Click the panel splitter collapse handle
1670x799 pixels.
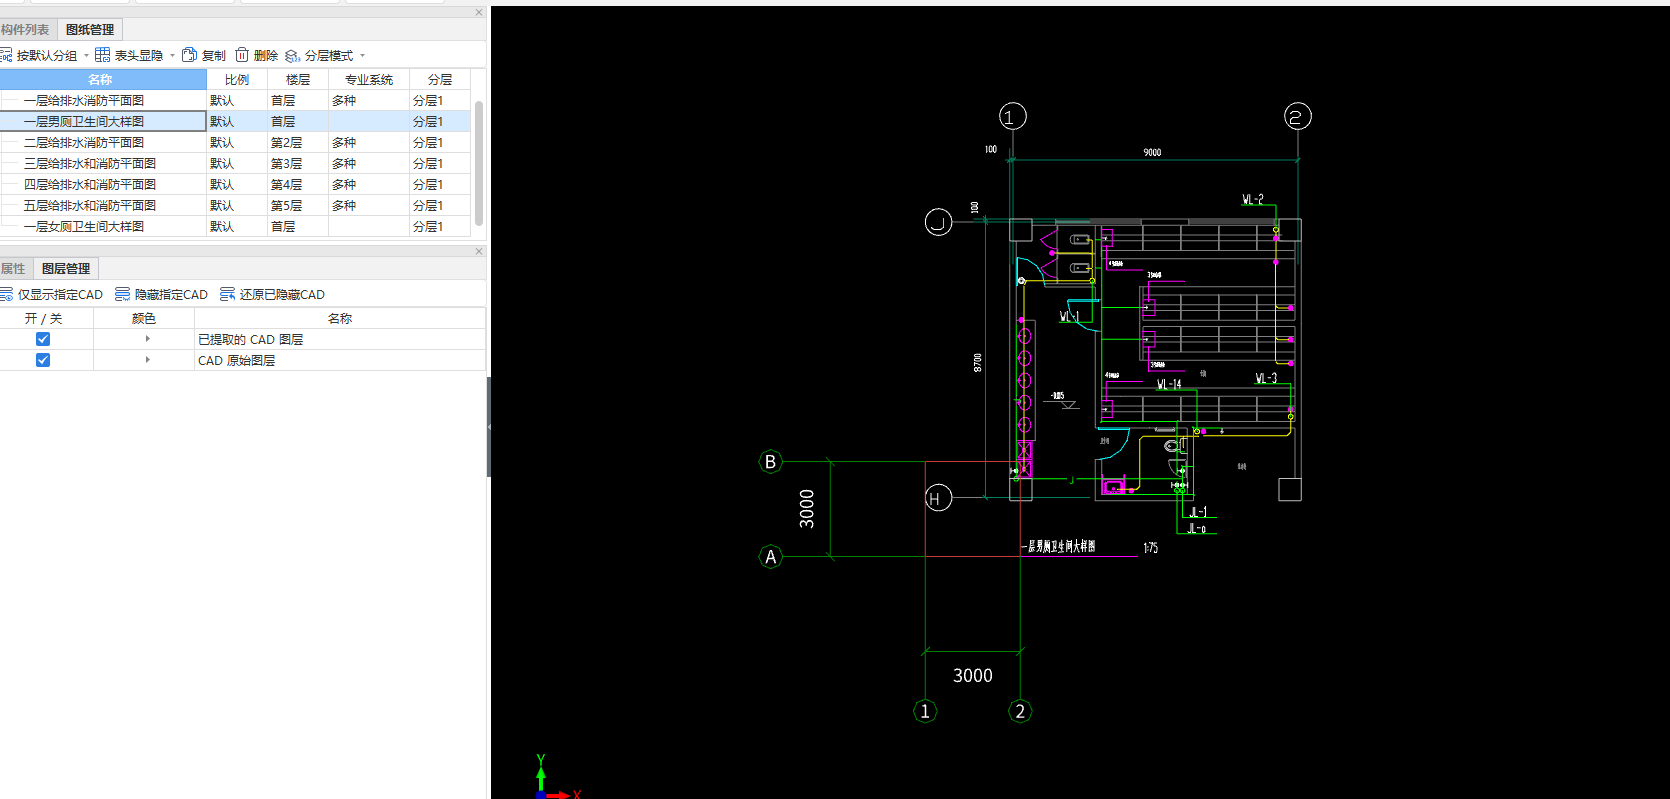pos(489,427)
